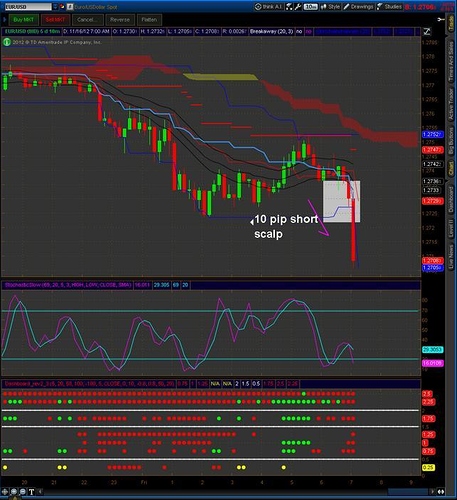Click the Buy MKT button

tap(24, 20)
